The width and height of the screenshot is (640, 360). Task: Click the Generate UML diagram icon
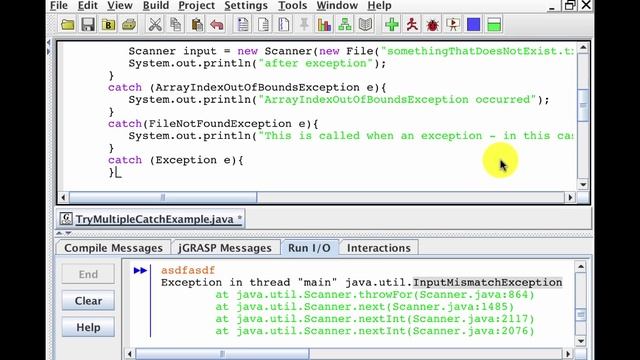tap(345, 25)
